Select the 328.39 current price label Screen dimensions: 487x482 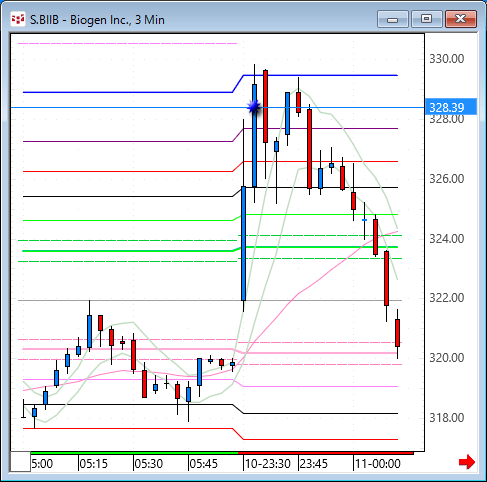pyautogui.click(x=451, y=107)
